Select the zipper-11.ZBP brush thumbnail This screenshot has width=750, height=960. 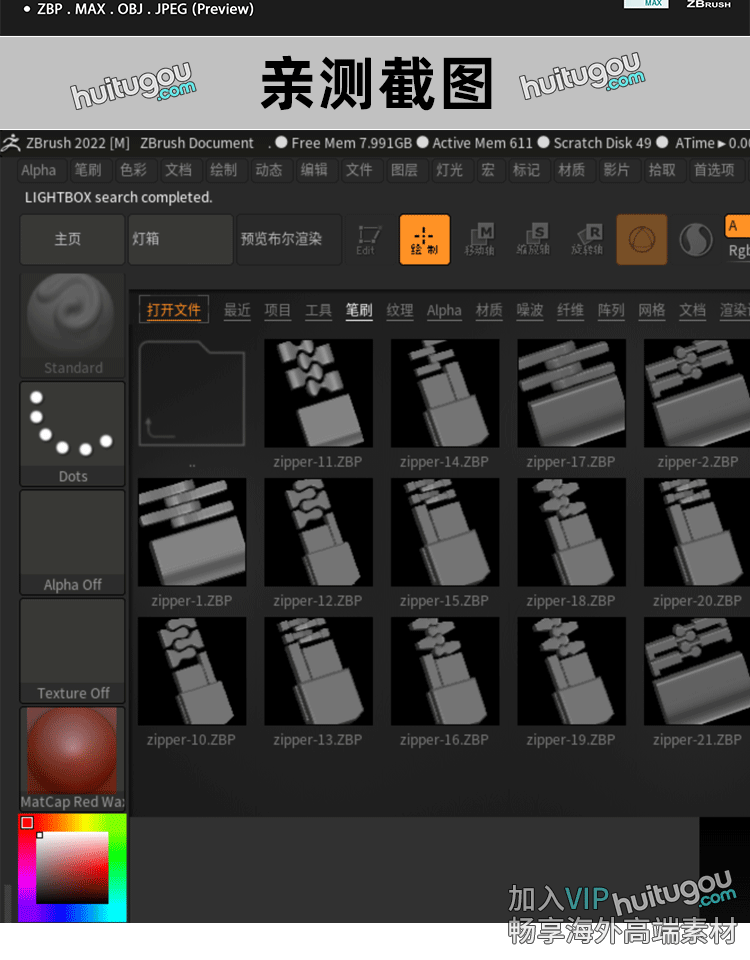tap(318, 393)
